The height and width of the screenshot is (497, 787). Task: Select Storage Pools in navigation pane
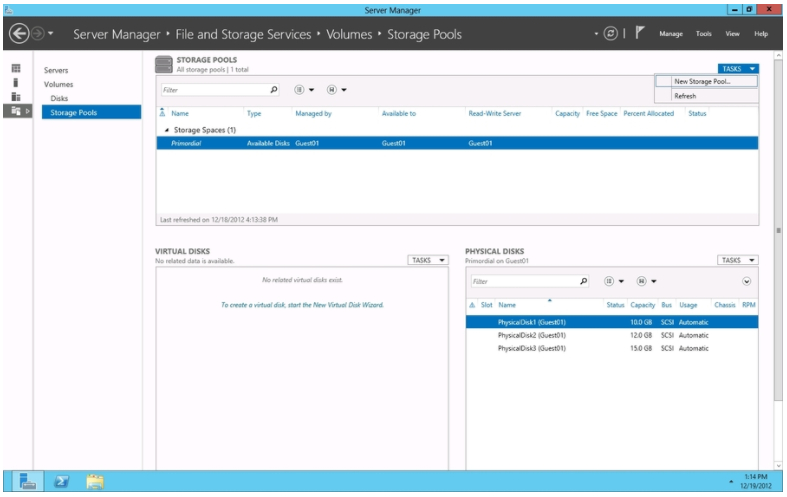click(x=91, y=112)
